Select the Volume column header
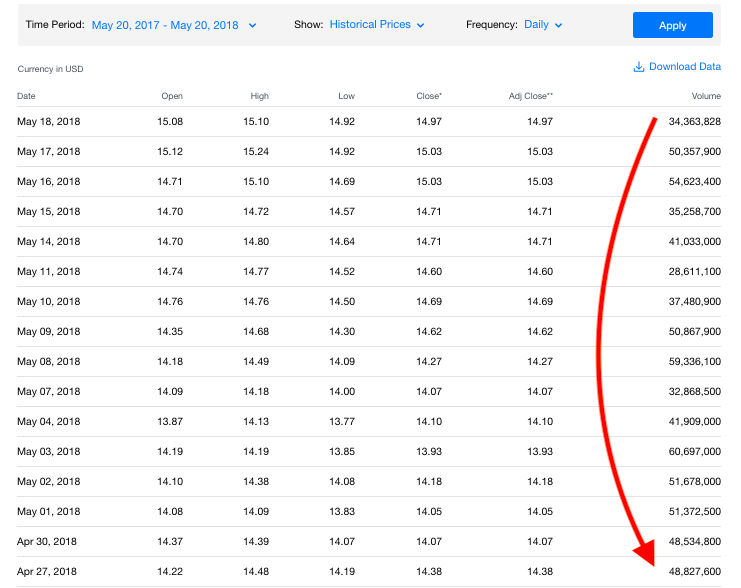Screen dimensions: 741x588 pyautogui.click(x=706, y=96)
